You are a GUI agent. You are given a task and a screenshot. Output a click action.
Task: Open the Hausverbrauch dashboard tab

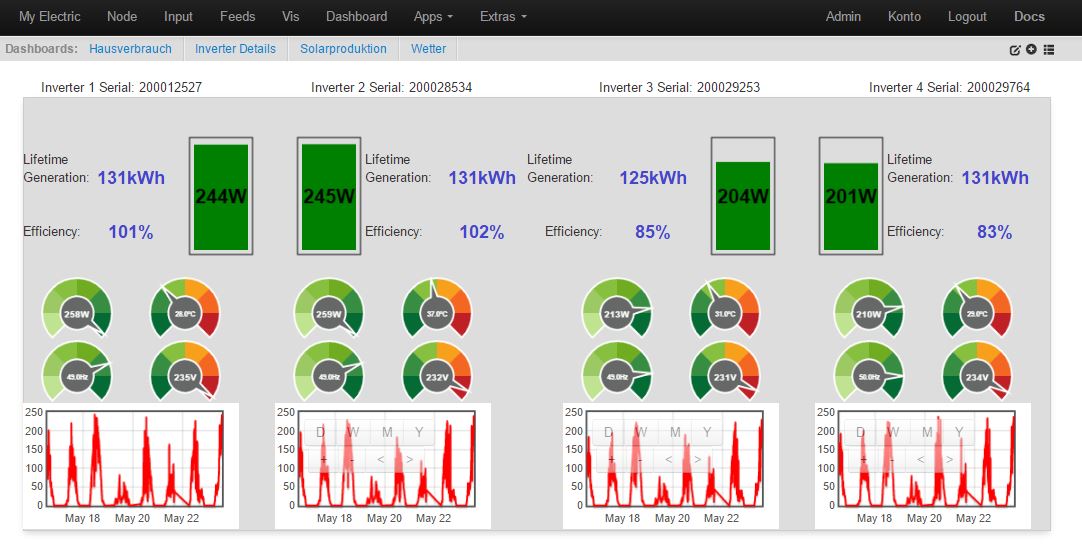point(130,49)
